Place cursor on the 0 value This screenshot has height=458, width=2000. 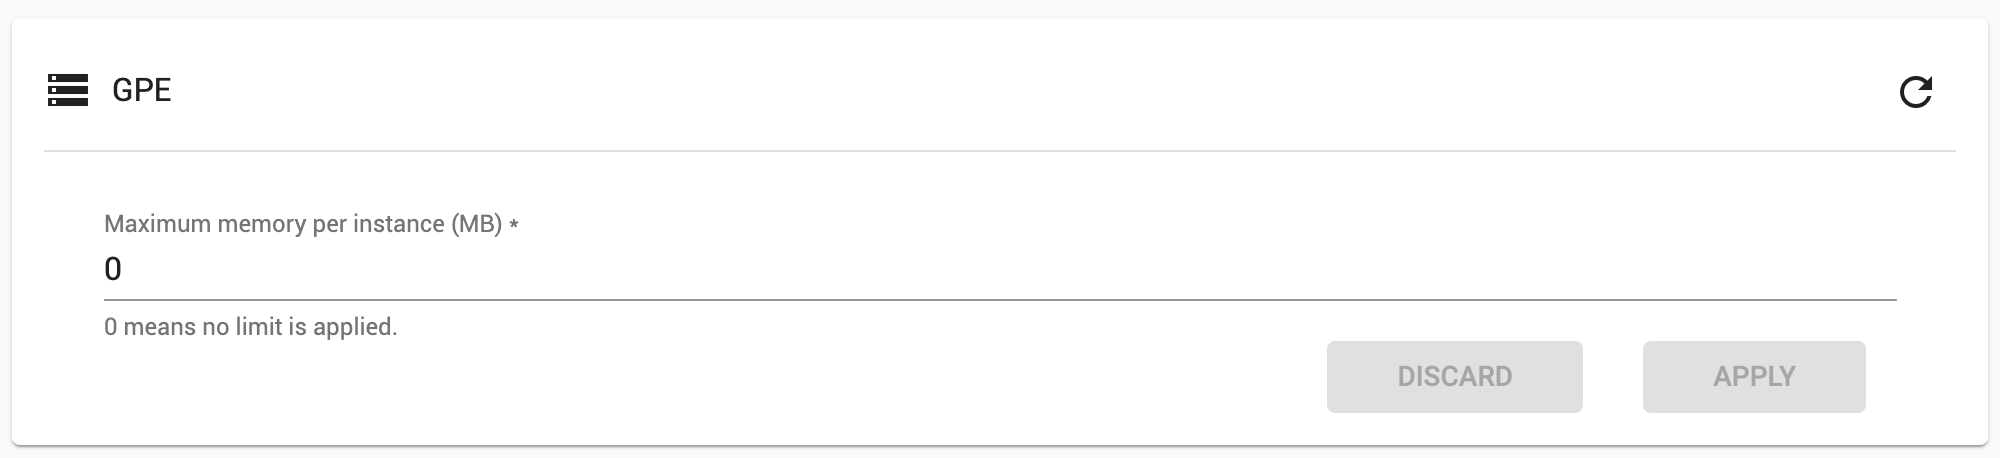(113, 269)
